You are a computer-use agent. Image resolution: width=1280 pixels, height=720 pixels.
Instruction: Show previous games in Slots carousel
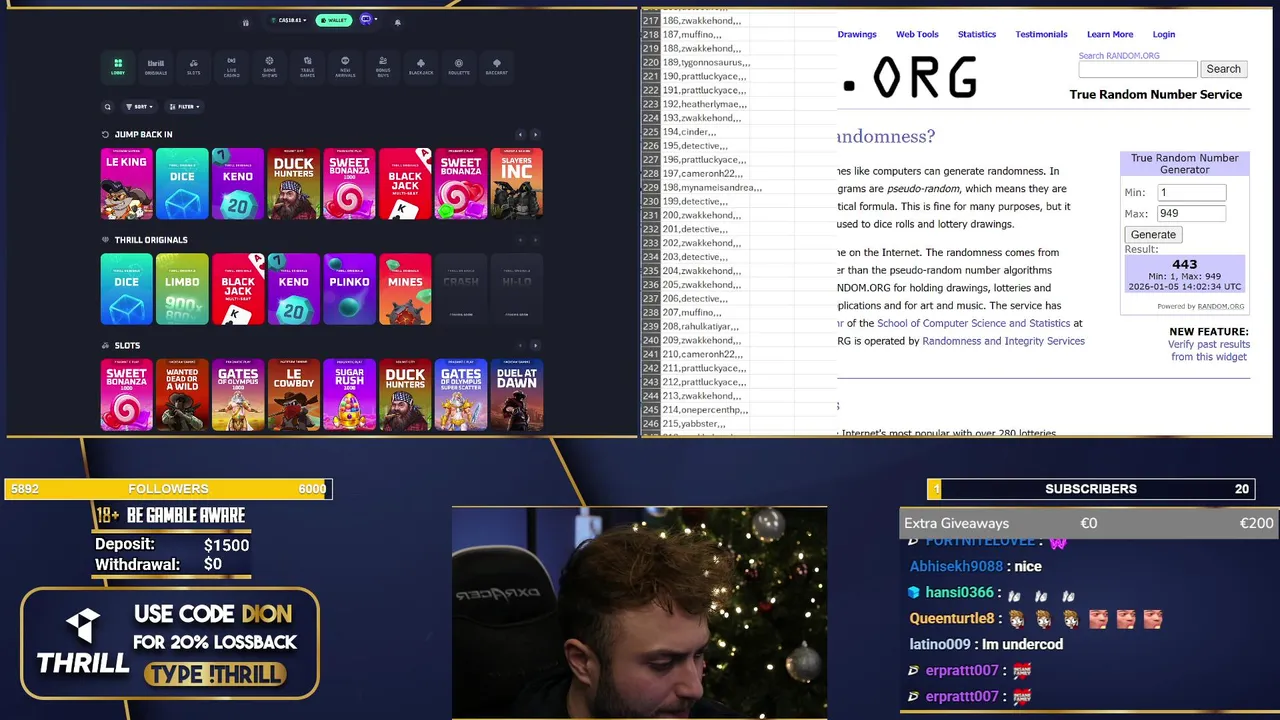(520, 346)
